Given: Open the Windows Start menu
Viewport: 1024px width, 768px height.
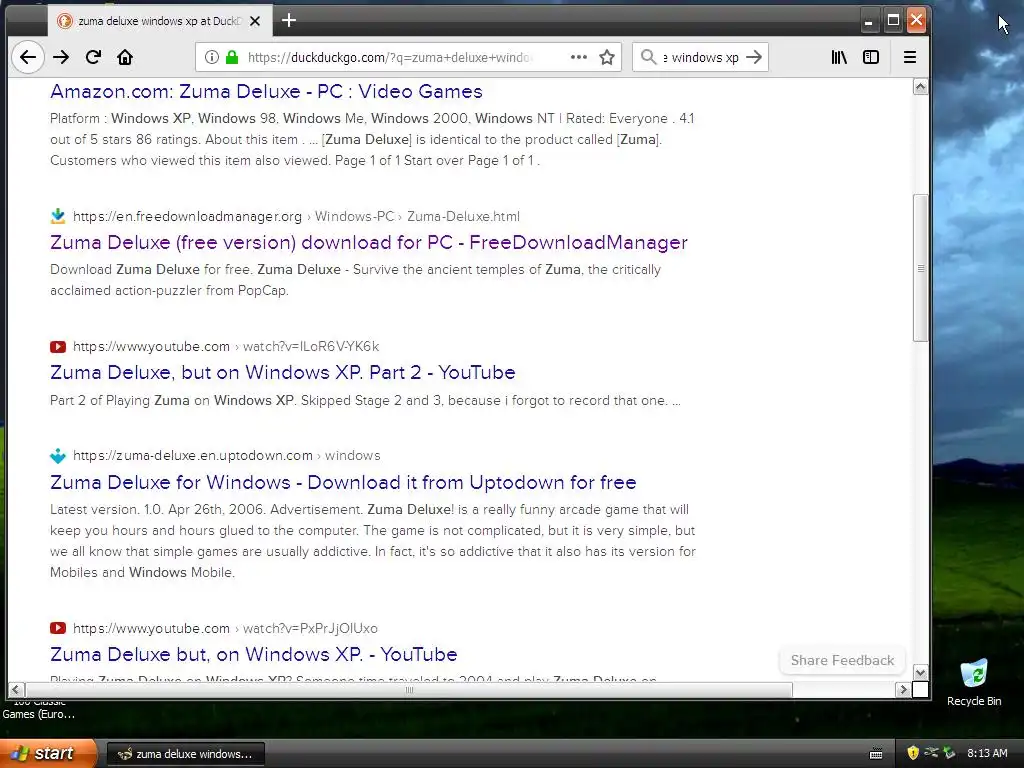Looking at the screenshot, I should click(x=48, y=754).
